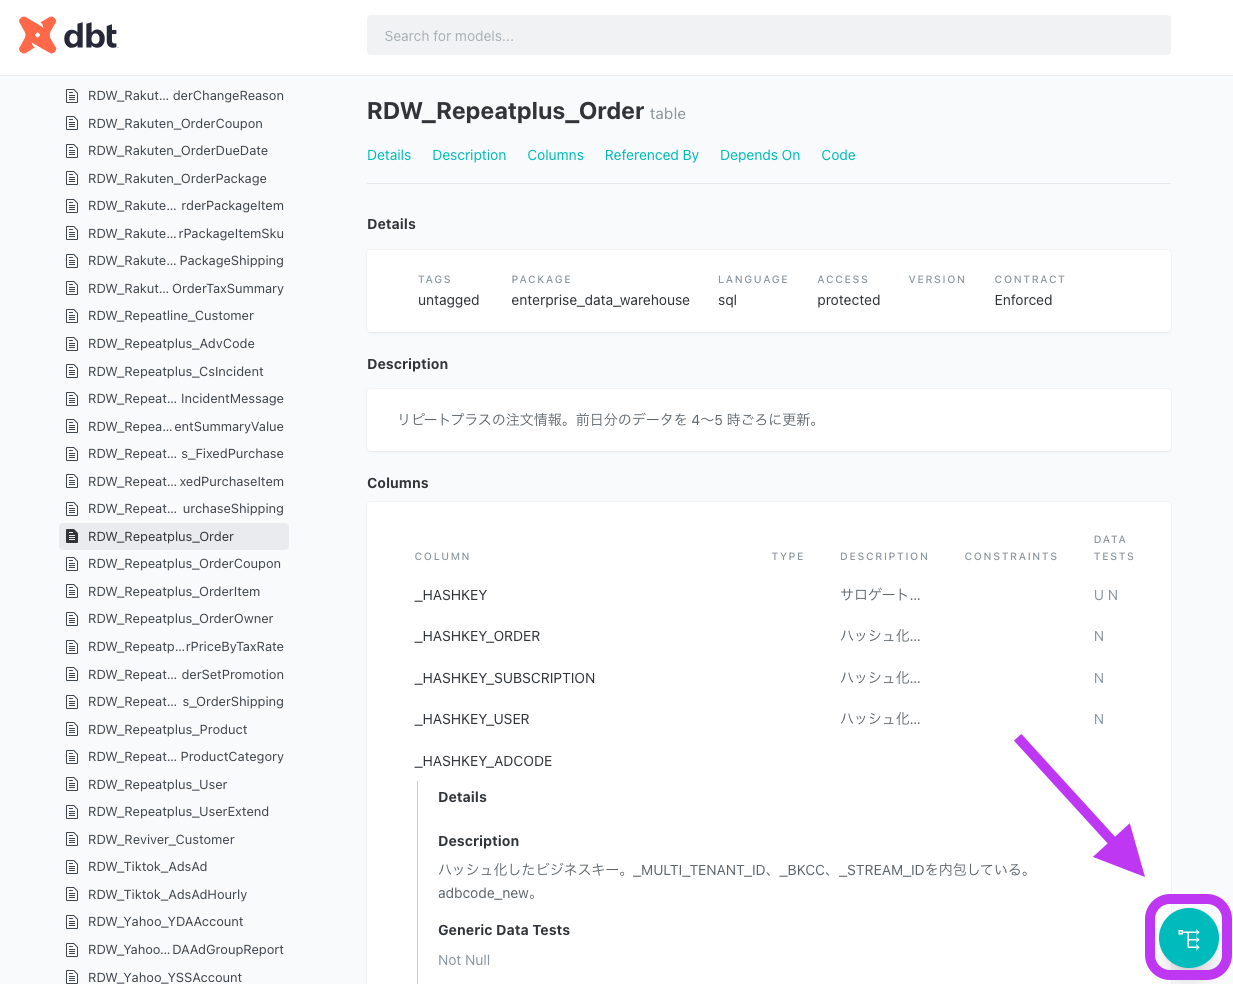The width and height of the screenshot is (1233, 984).
Task: Click the dbt logo in header
Action: 68,36
